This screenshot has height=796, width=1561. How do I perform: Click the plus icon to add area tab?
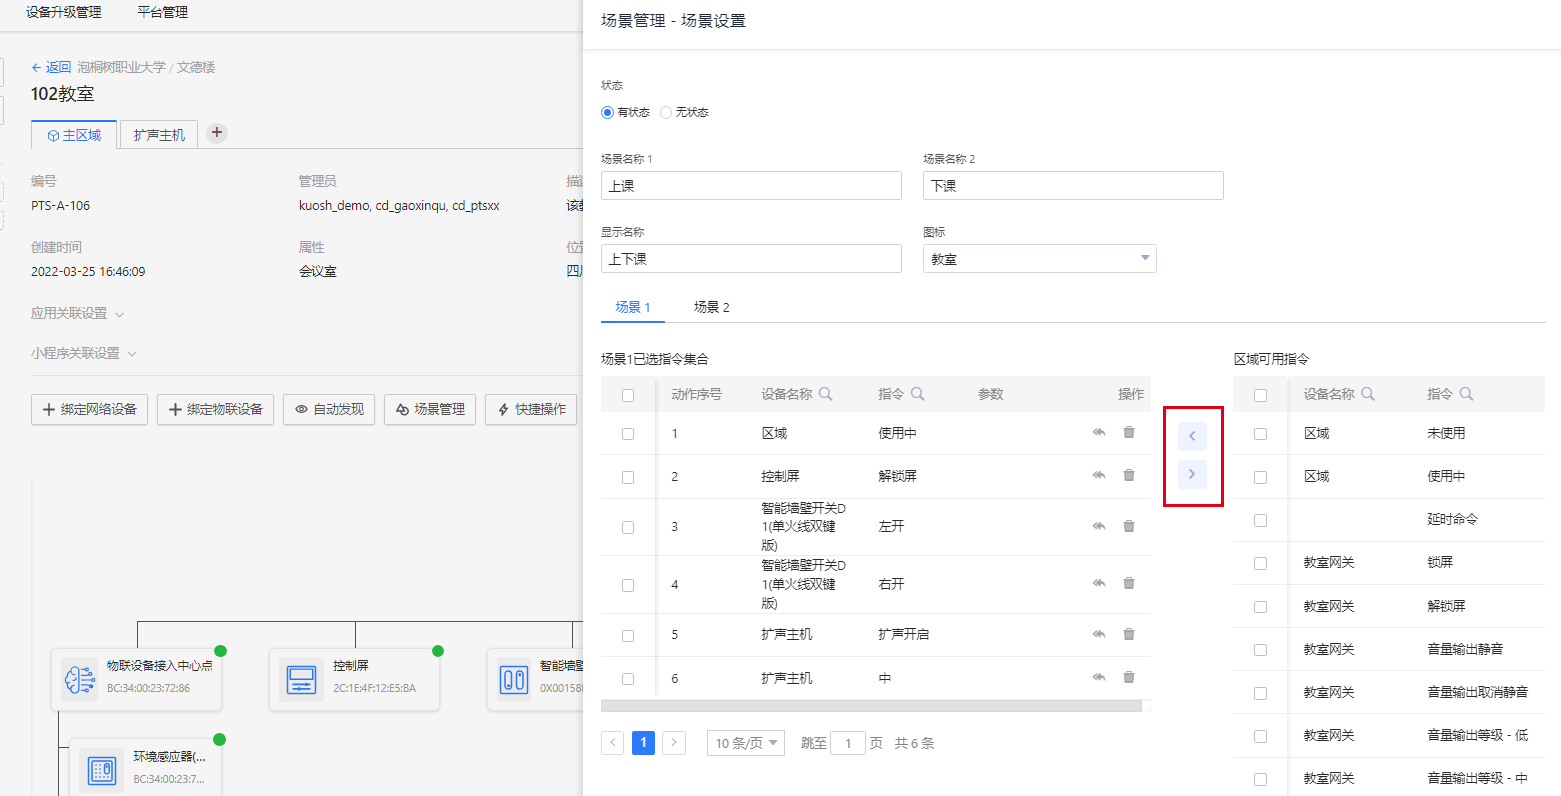click(x=217, y=133)
